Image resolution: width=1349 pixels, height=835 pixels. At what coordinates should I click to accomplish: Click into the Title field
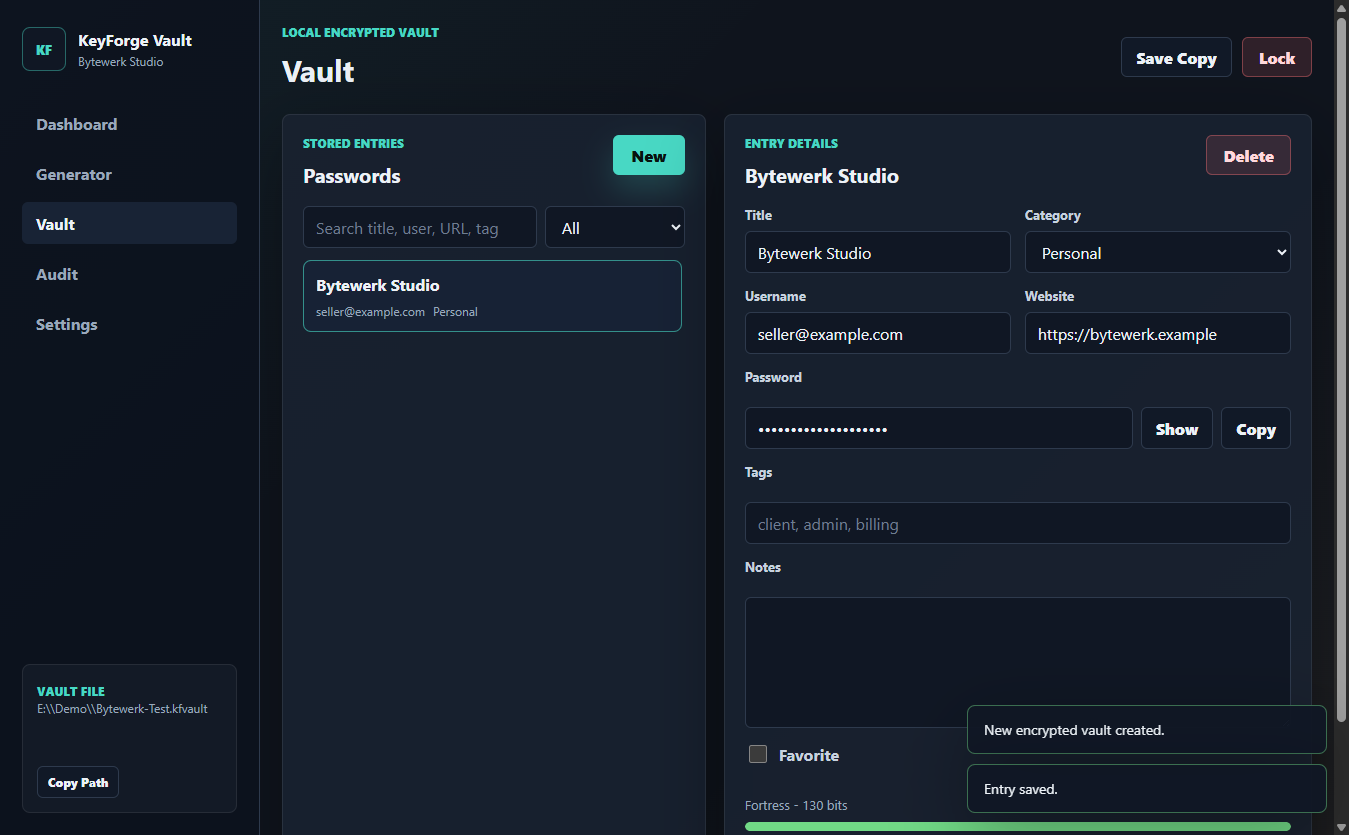878,253
